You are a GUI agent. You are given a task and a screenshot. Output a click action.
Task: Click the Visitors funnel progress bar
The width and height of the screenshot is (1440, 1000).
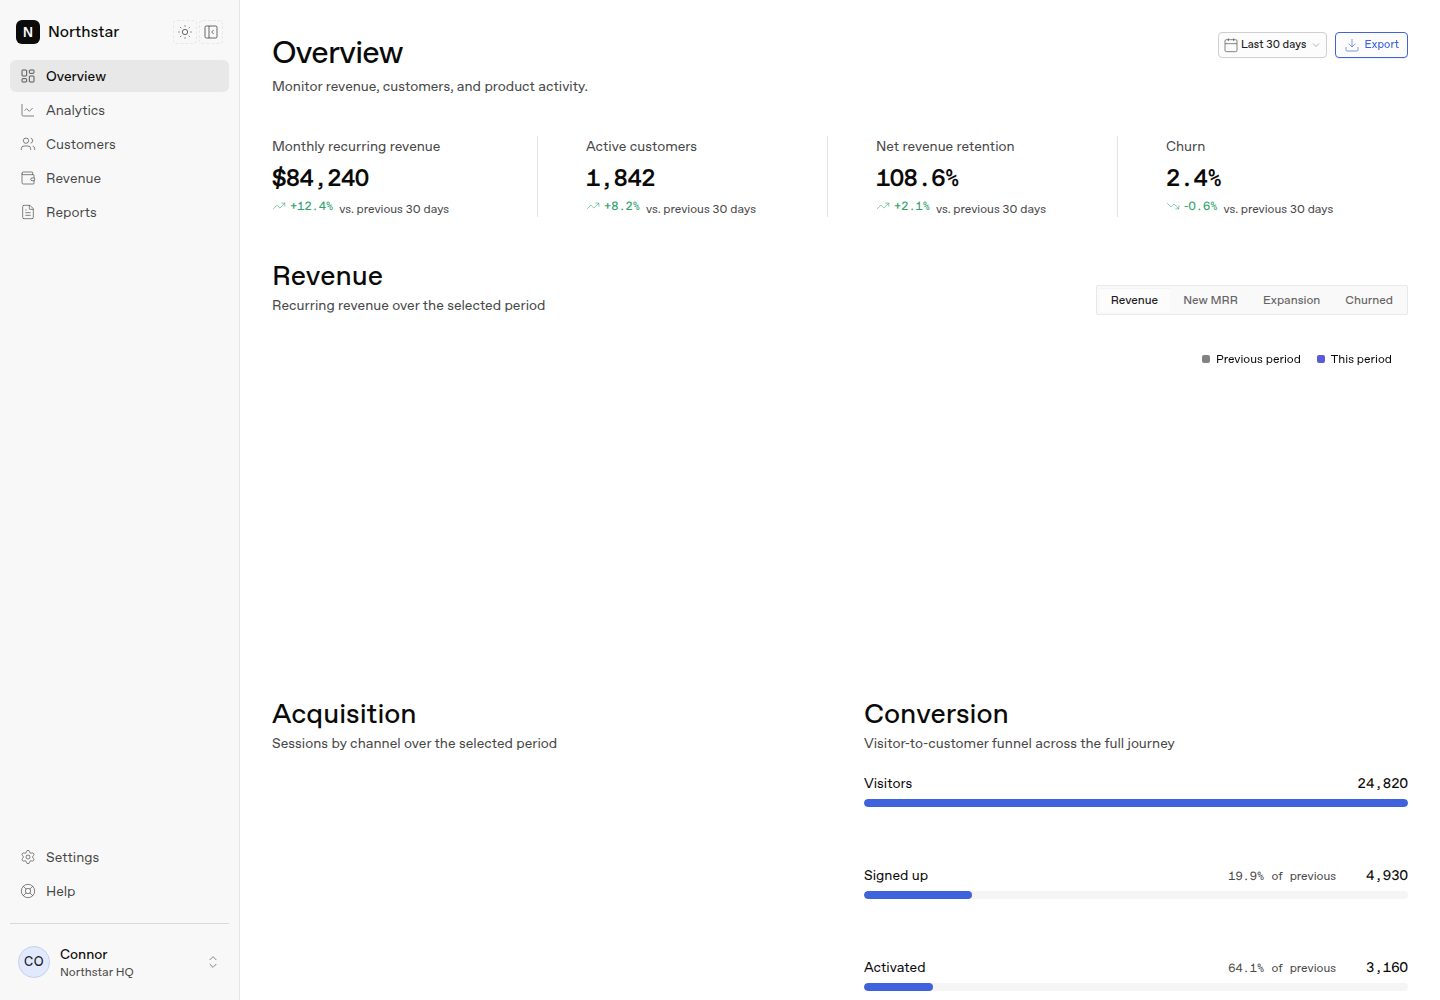[1136, 803]
